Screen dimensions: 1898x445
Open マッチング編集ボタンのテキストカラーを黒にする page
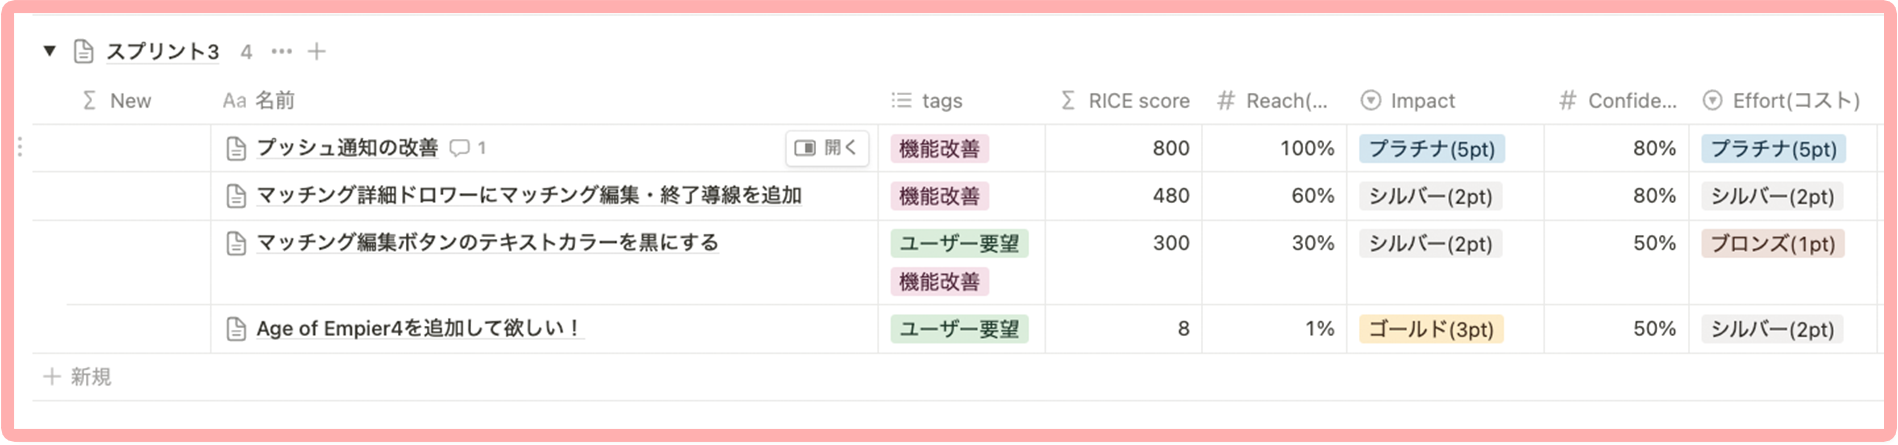(487, 243)
